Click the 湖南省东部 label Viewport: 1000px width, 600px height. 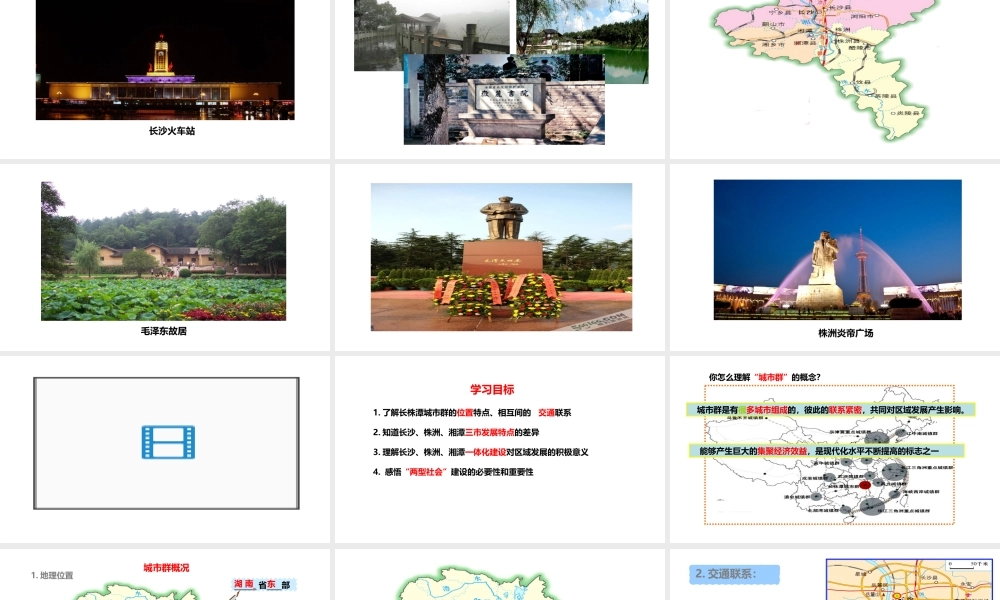coord(264,584)
